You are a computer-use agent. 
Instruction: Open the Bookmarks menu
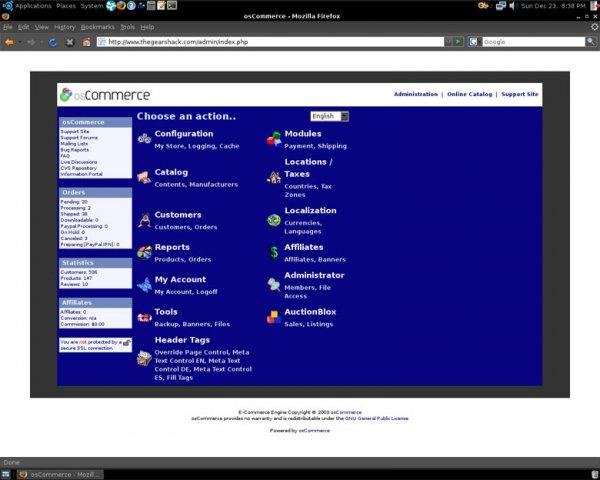tap(98, 27)
